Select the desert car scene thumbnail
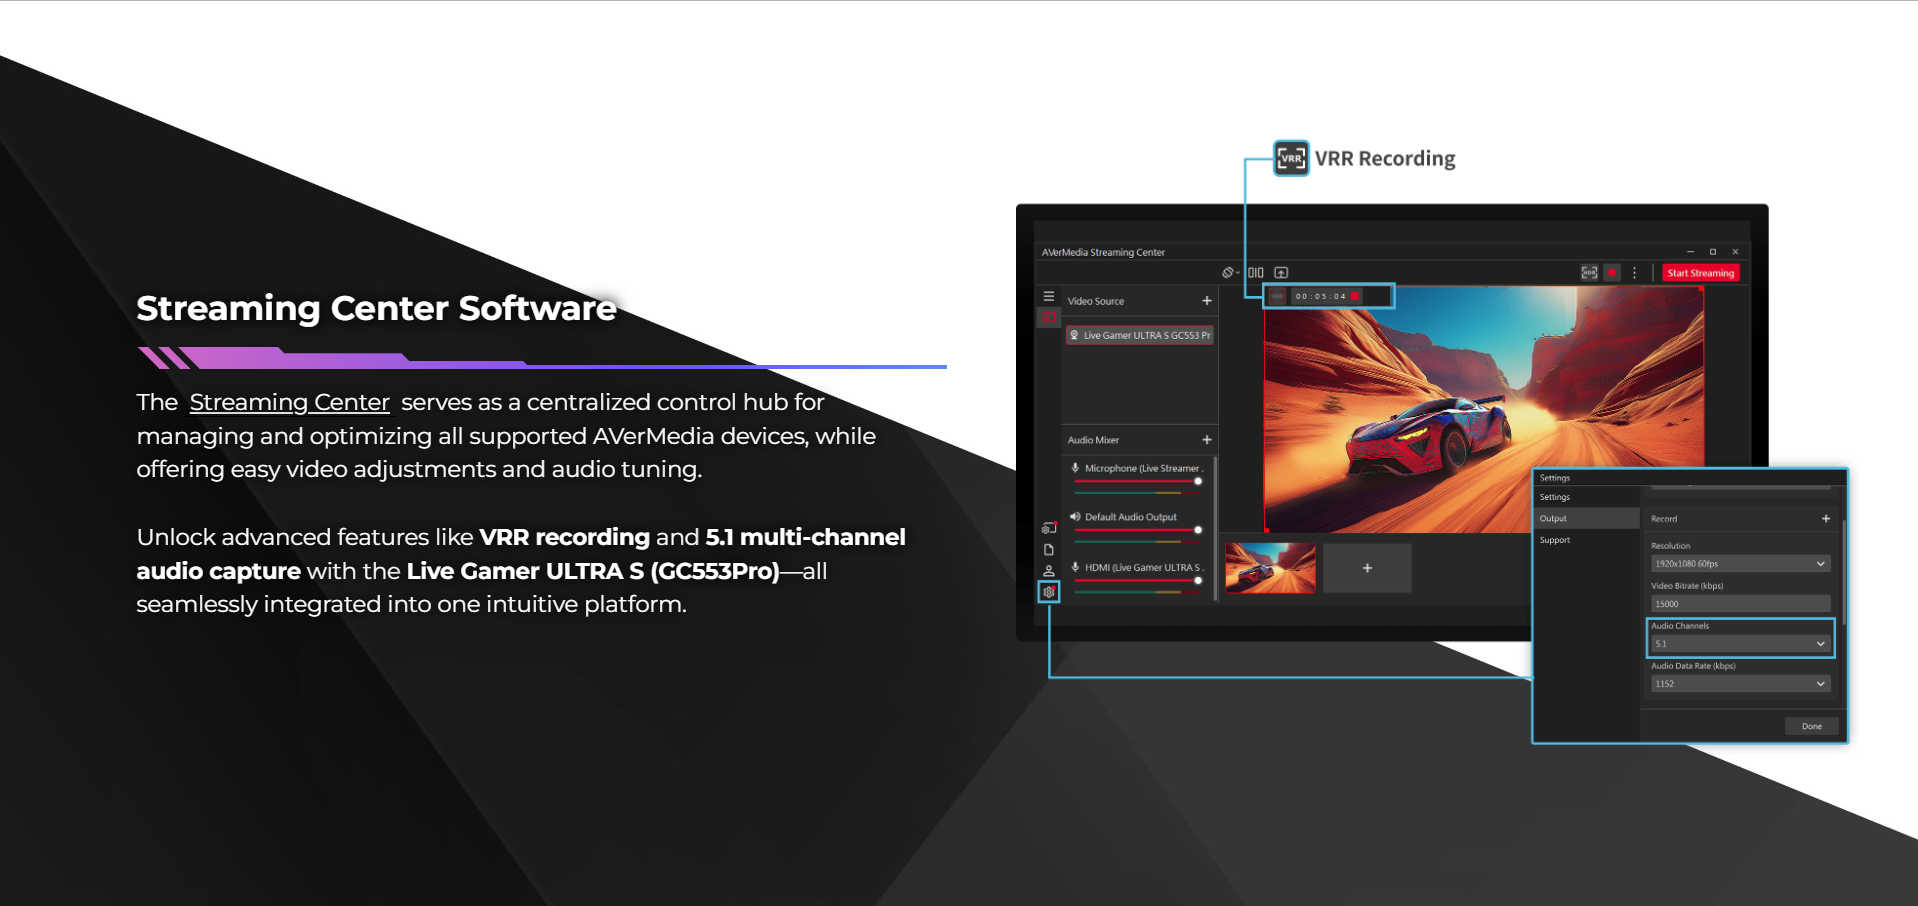 click(x=1270, y=568)
